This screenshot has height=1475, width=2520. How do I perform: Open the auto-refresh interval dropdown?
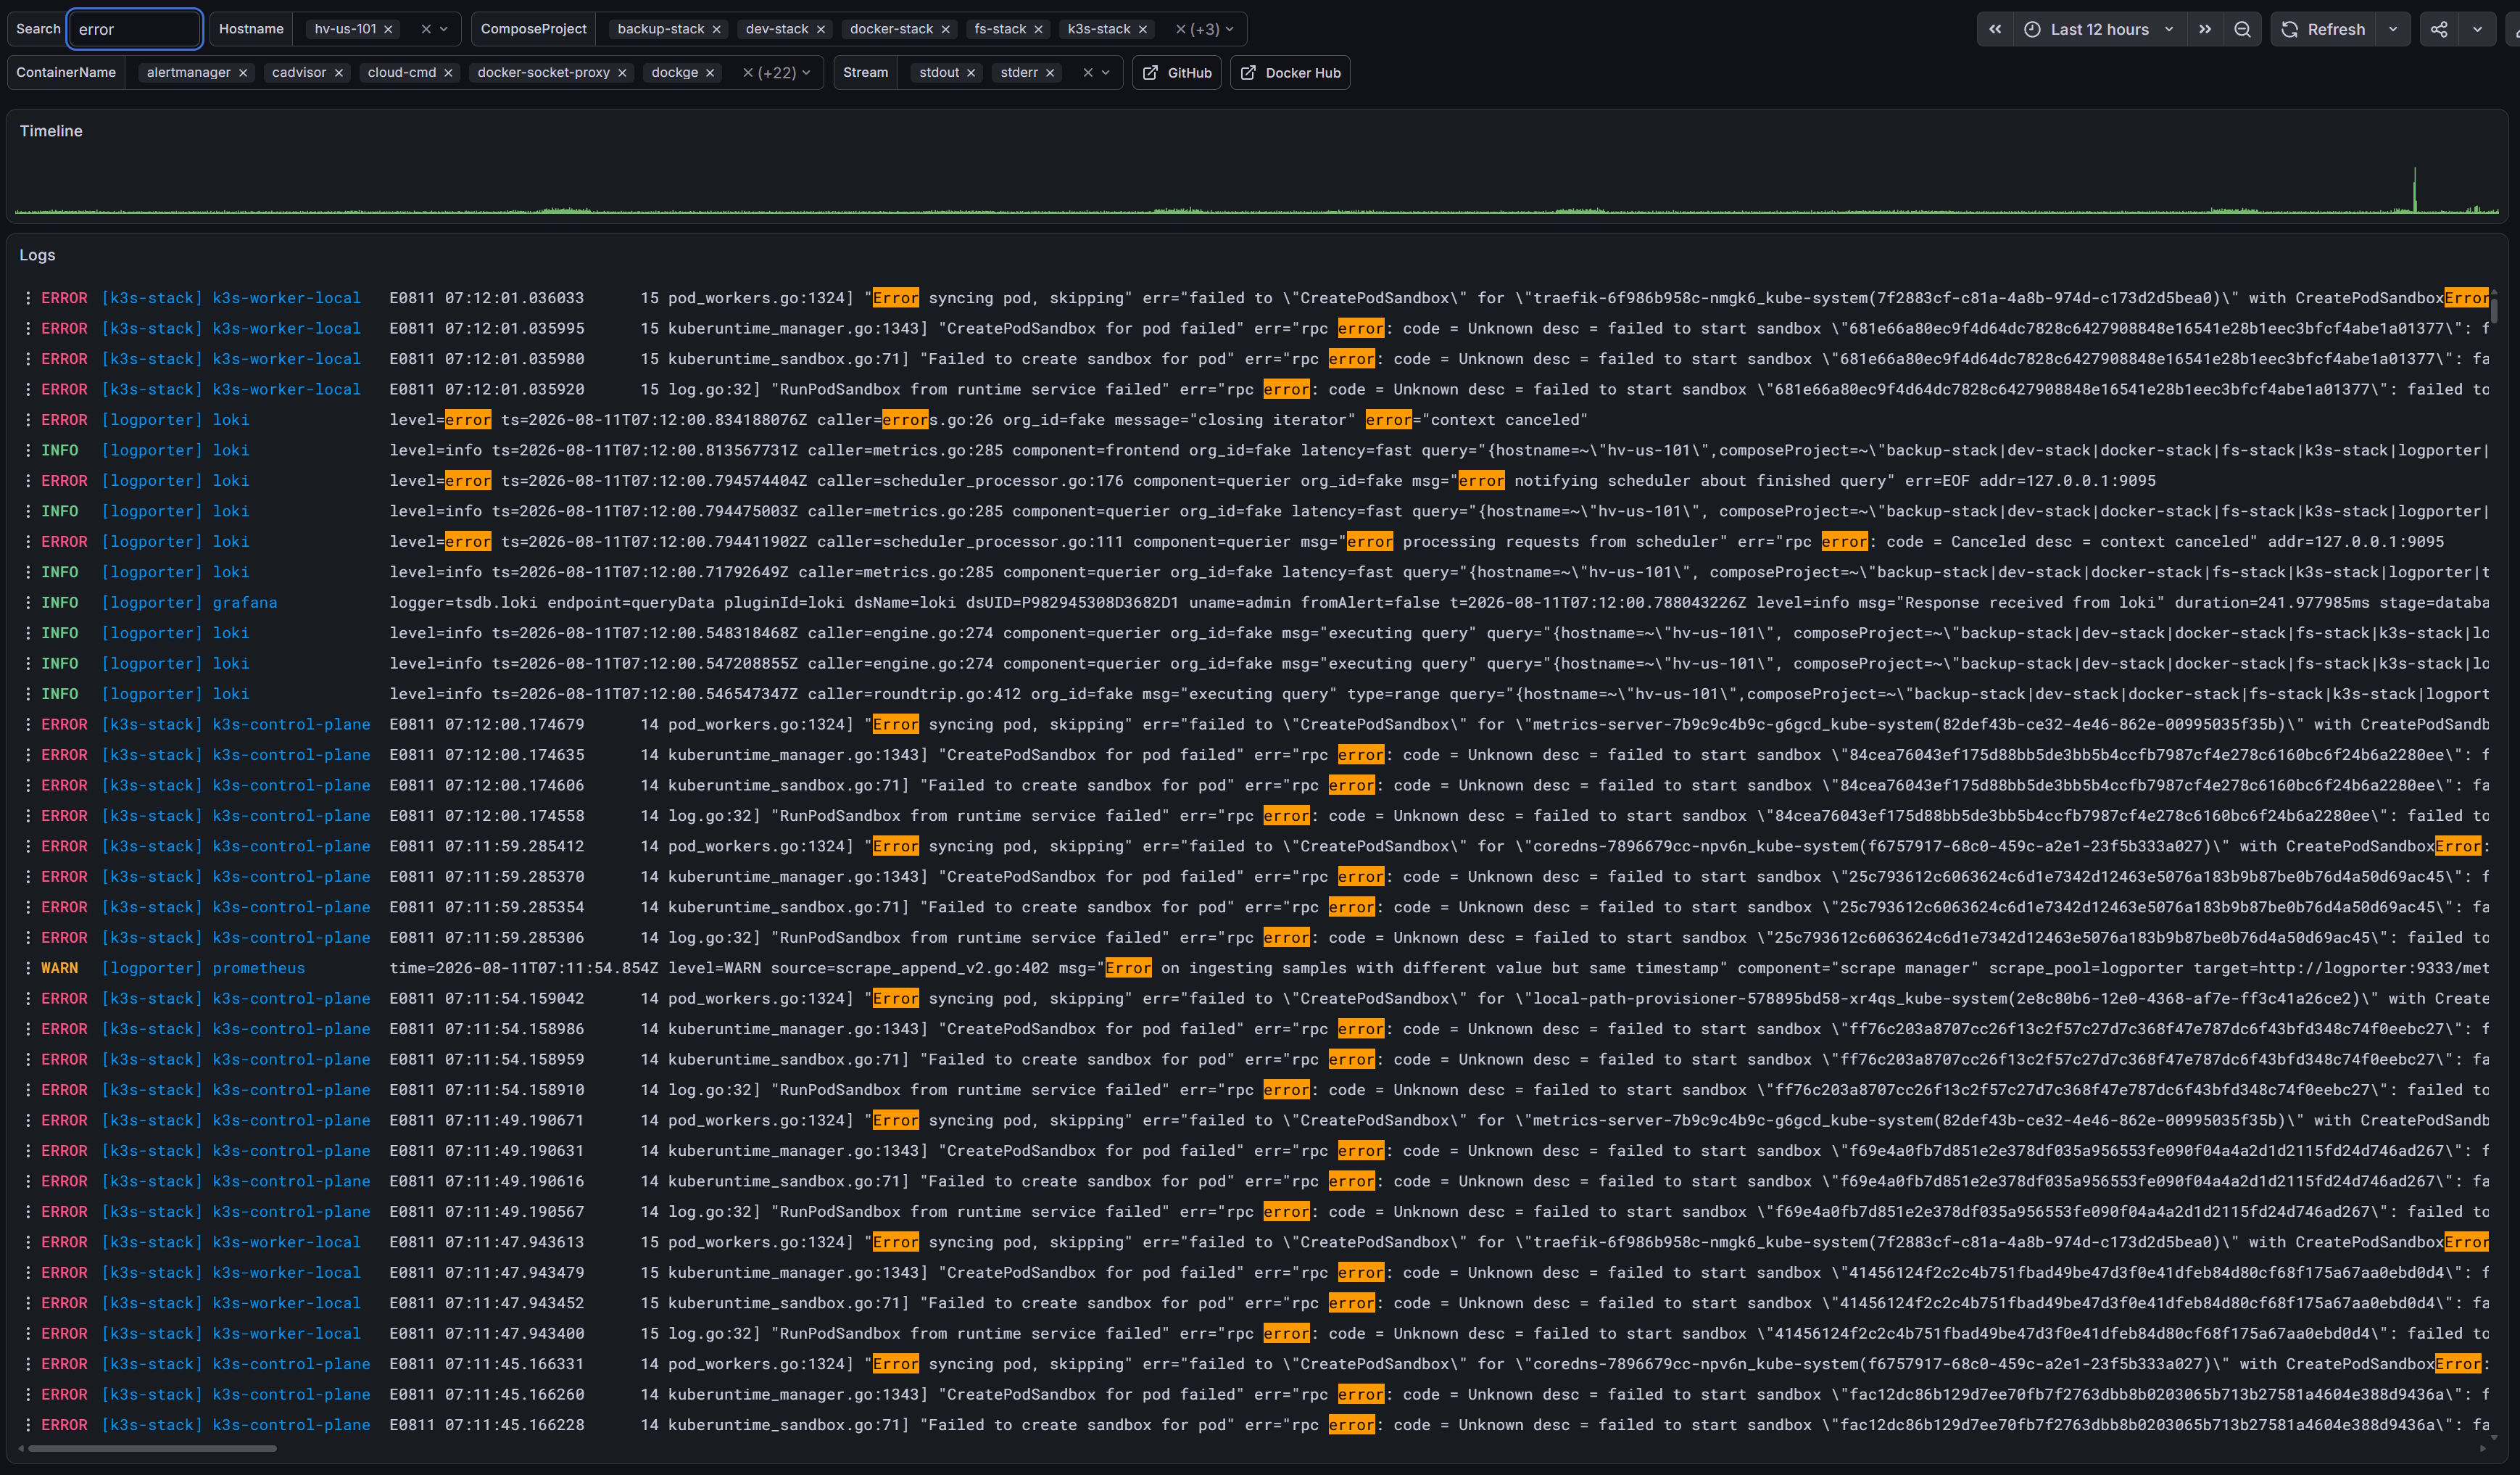click(2393, 29)
